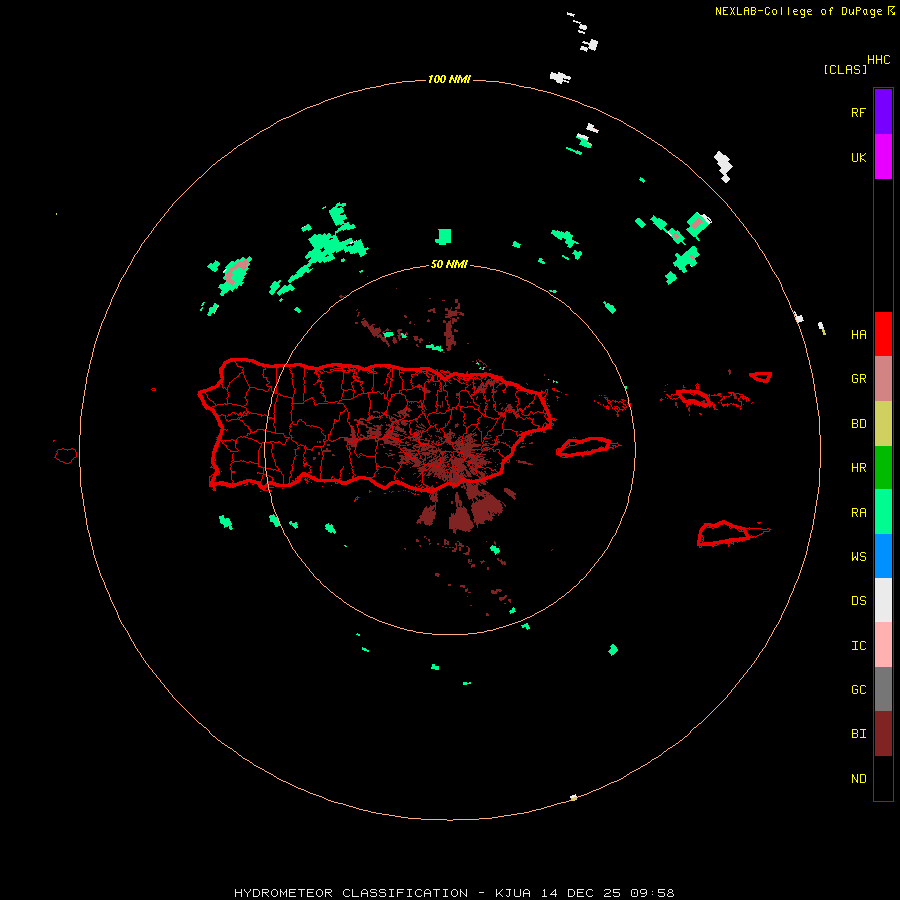Click the WS legend label

(x=859, y=557)
